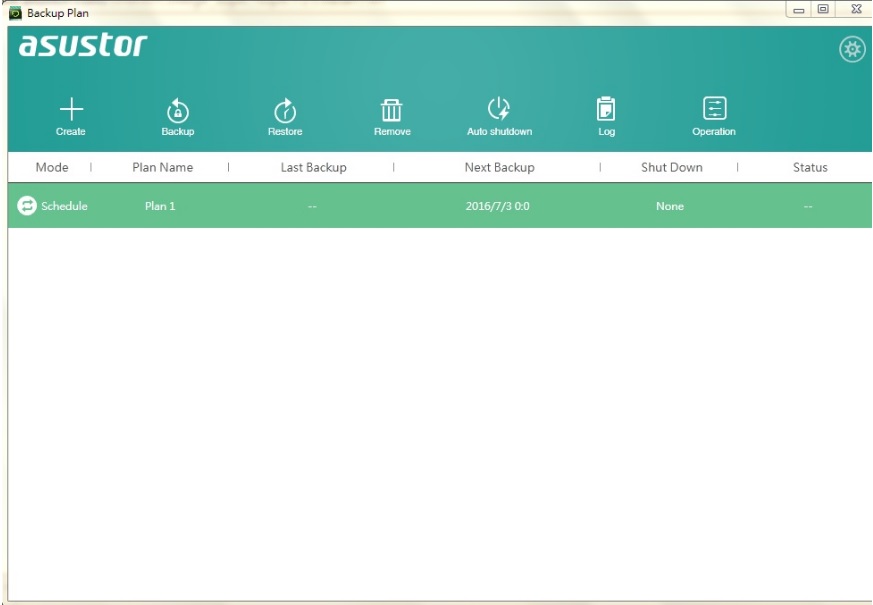
Task: Click the Create plan plus icon
Action: 71,109
